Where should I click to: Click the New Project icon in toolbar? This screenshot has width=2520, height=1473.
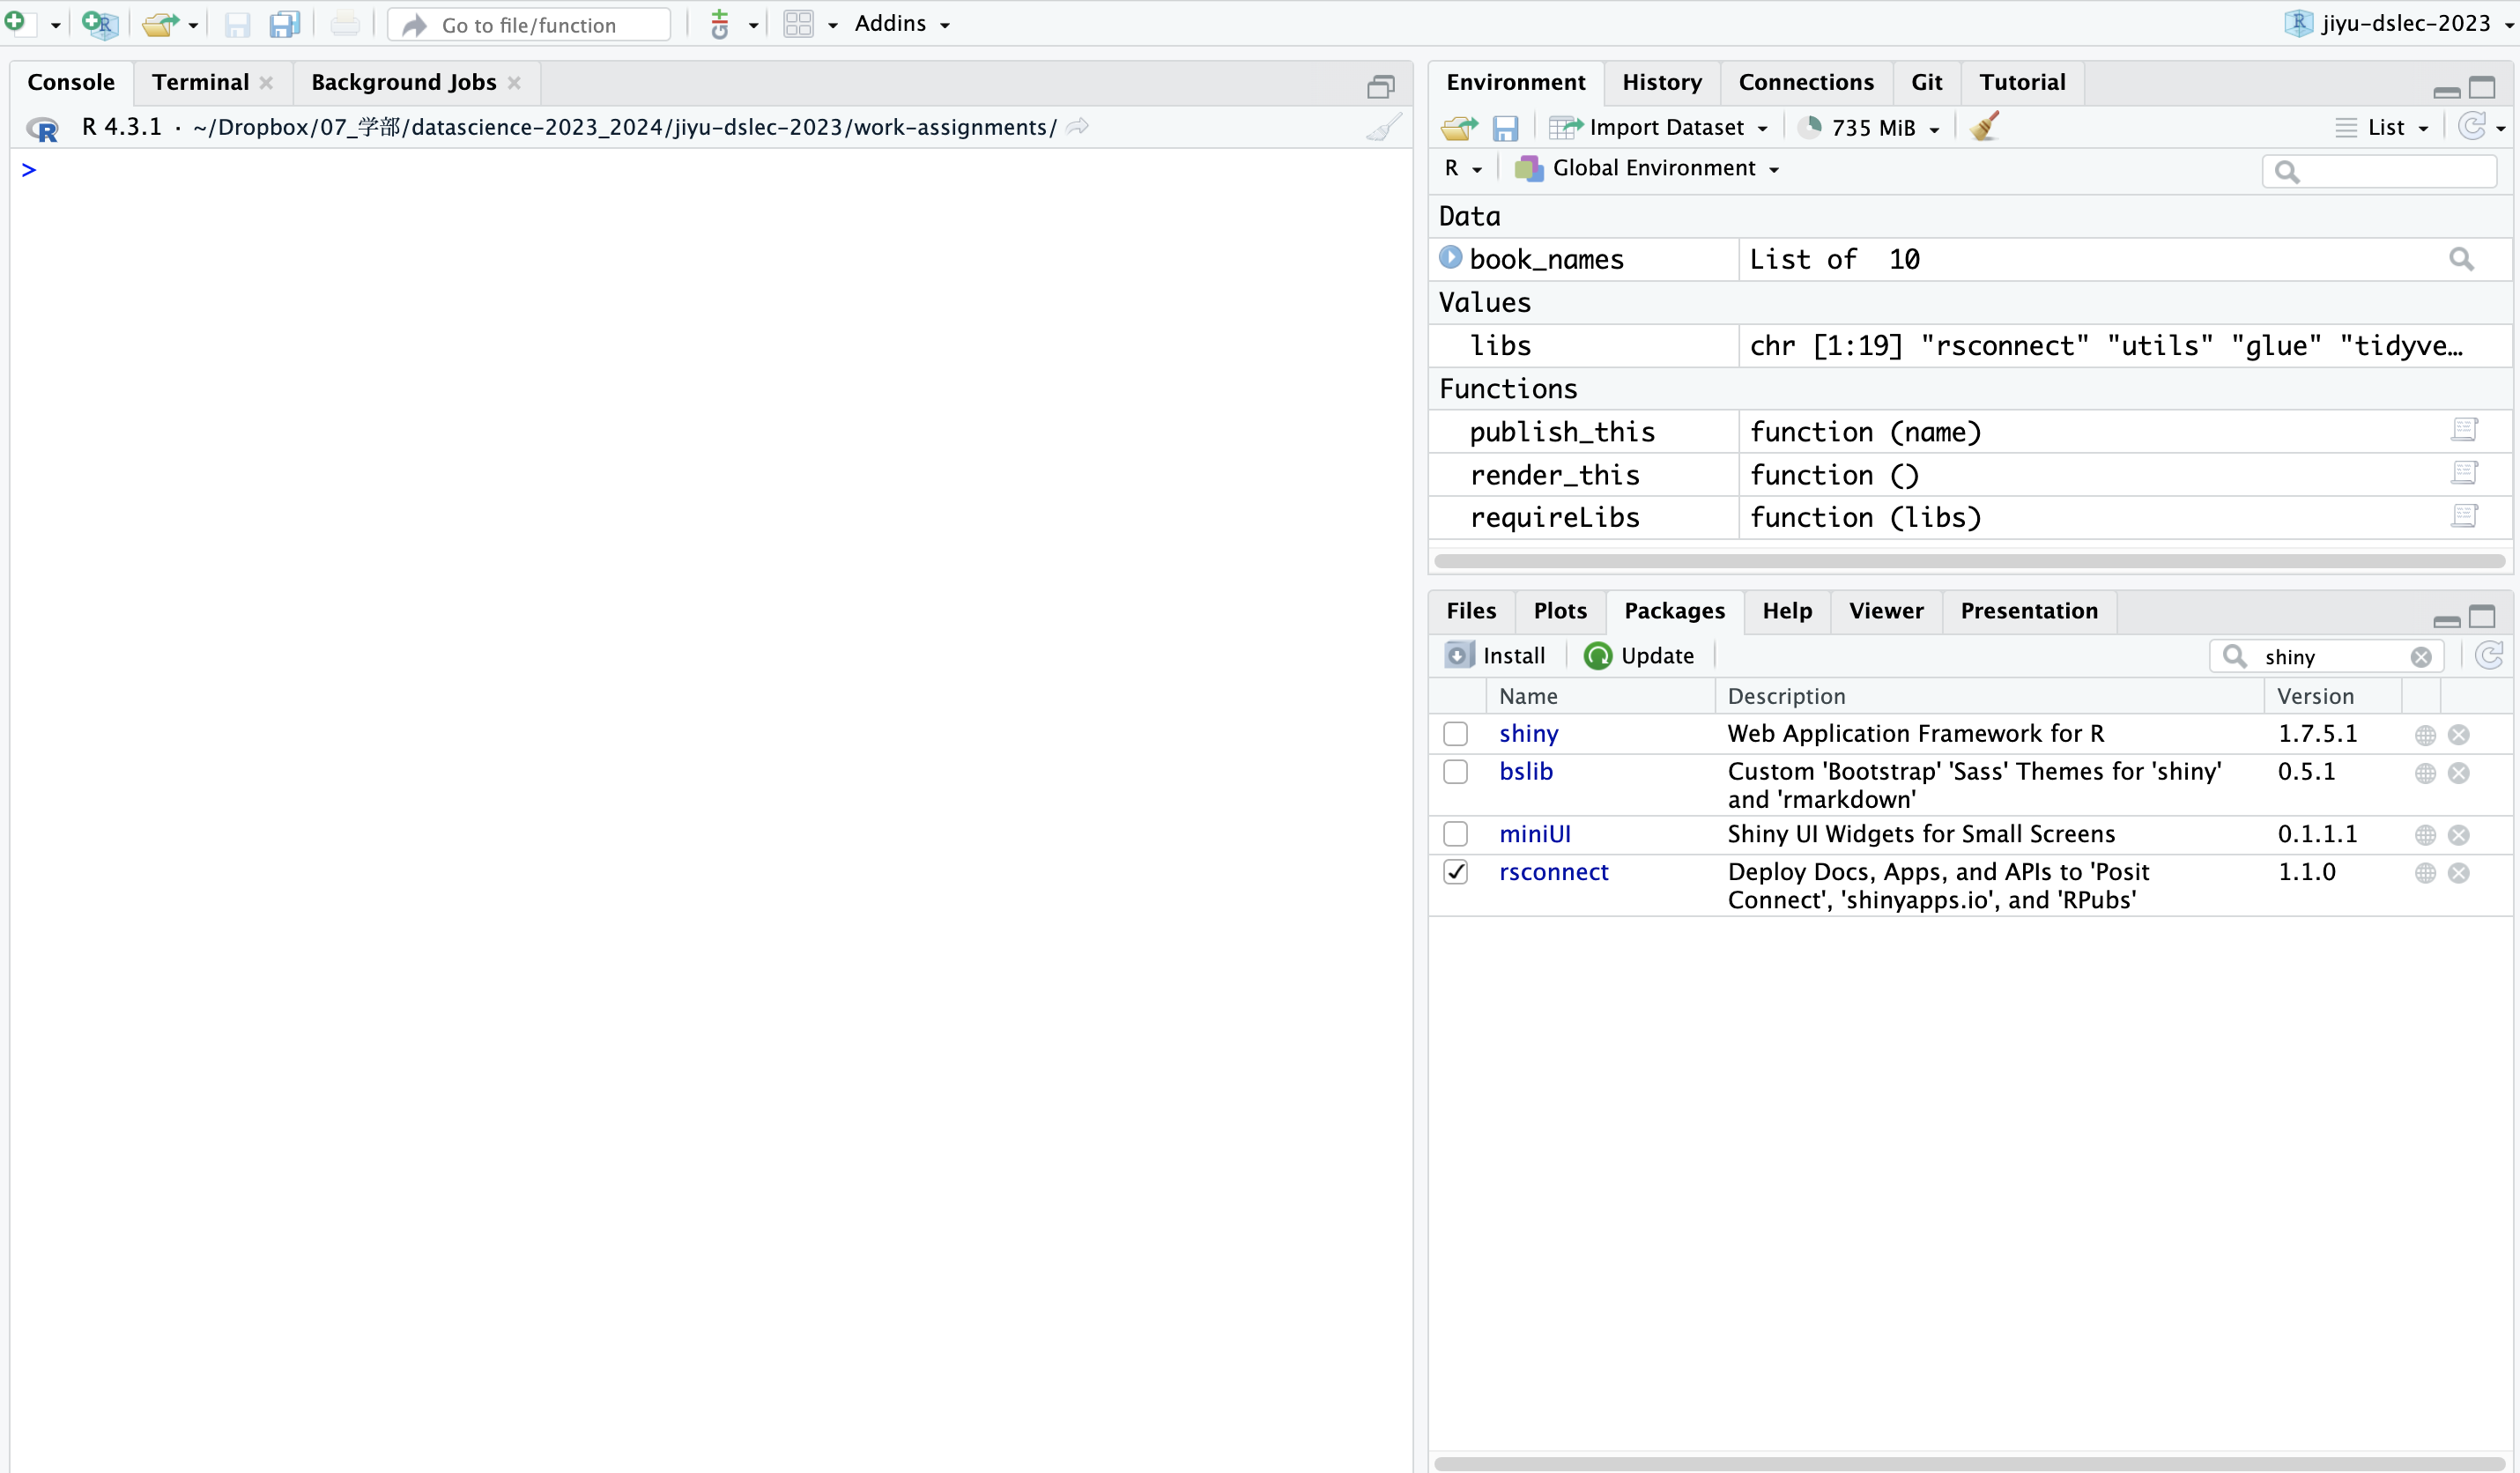pos(100,24)
